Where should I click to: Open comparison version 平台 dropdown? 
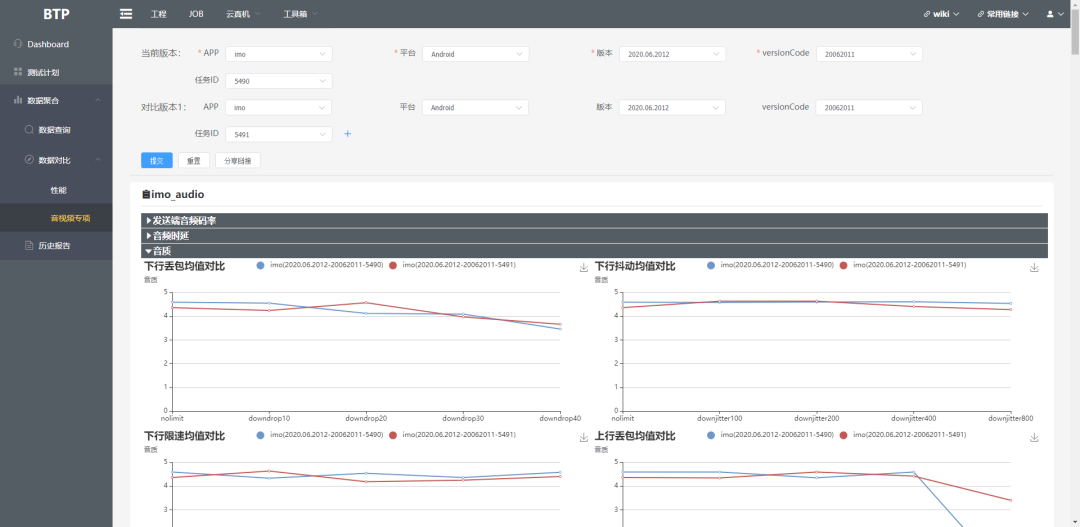tap(476, 107)
